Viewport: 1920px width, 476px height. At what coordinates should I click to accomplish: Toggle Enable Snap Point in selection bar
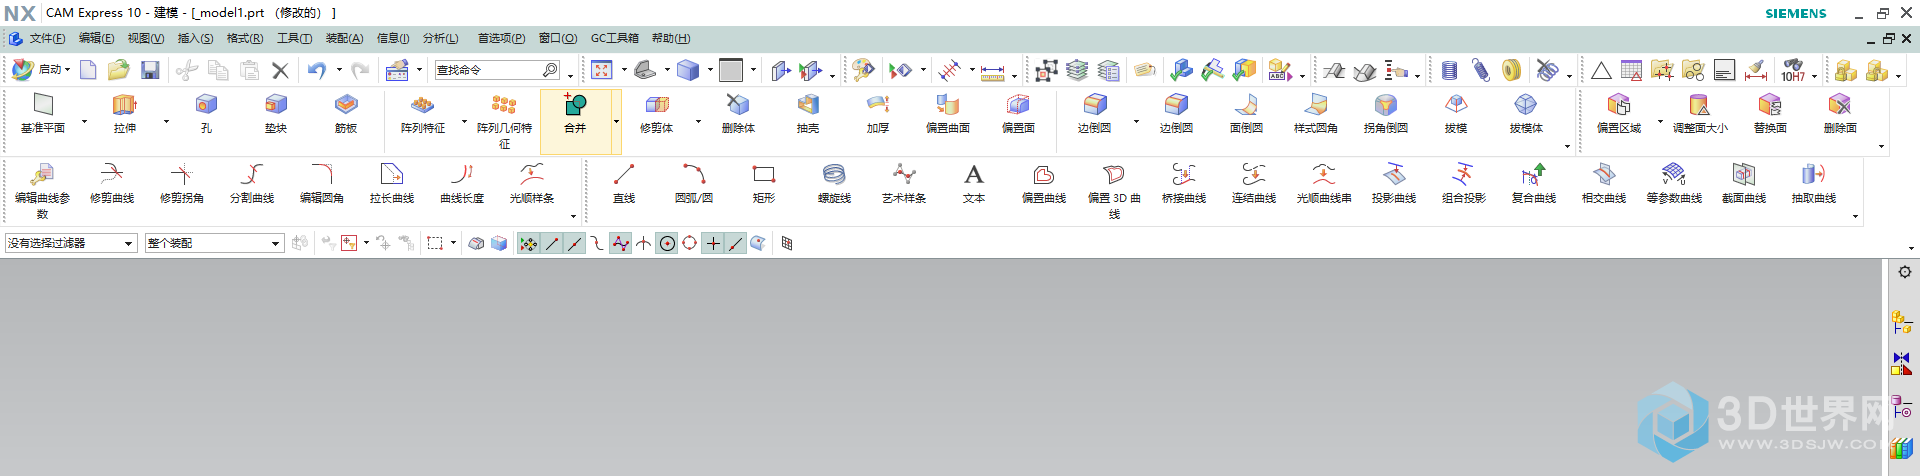[x=528, y=243]
